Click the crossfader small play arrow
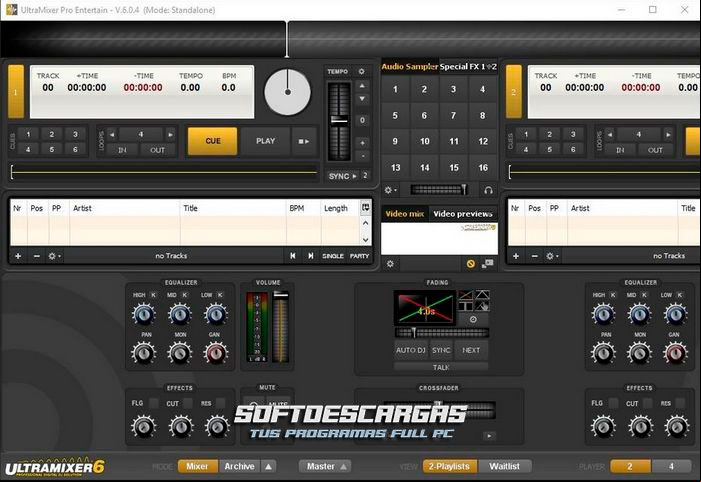The width and height of the screenshot is (701, 482). tap(489, 435)
